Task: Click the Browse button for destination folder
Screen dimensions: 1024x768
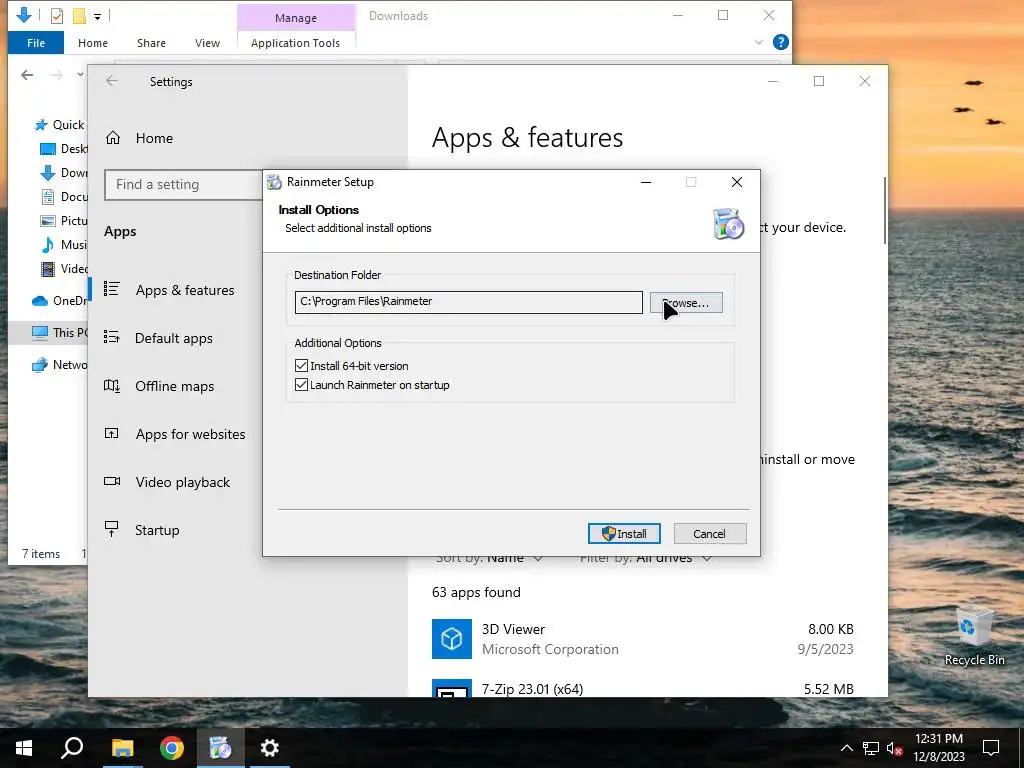Action: (686, 302)
